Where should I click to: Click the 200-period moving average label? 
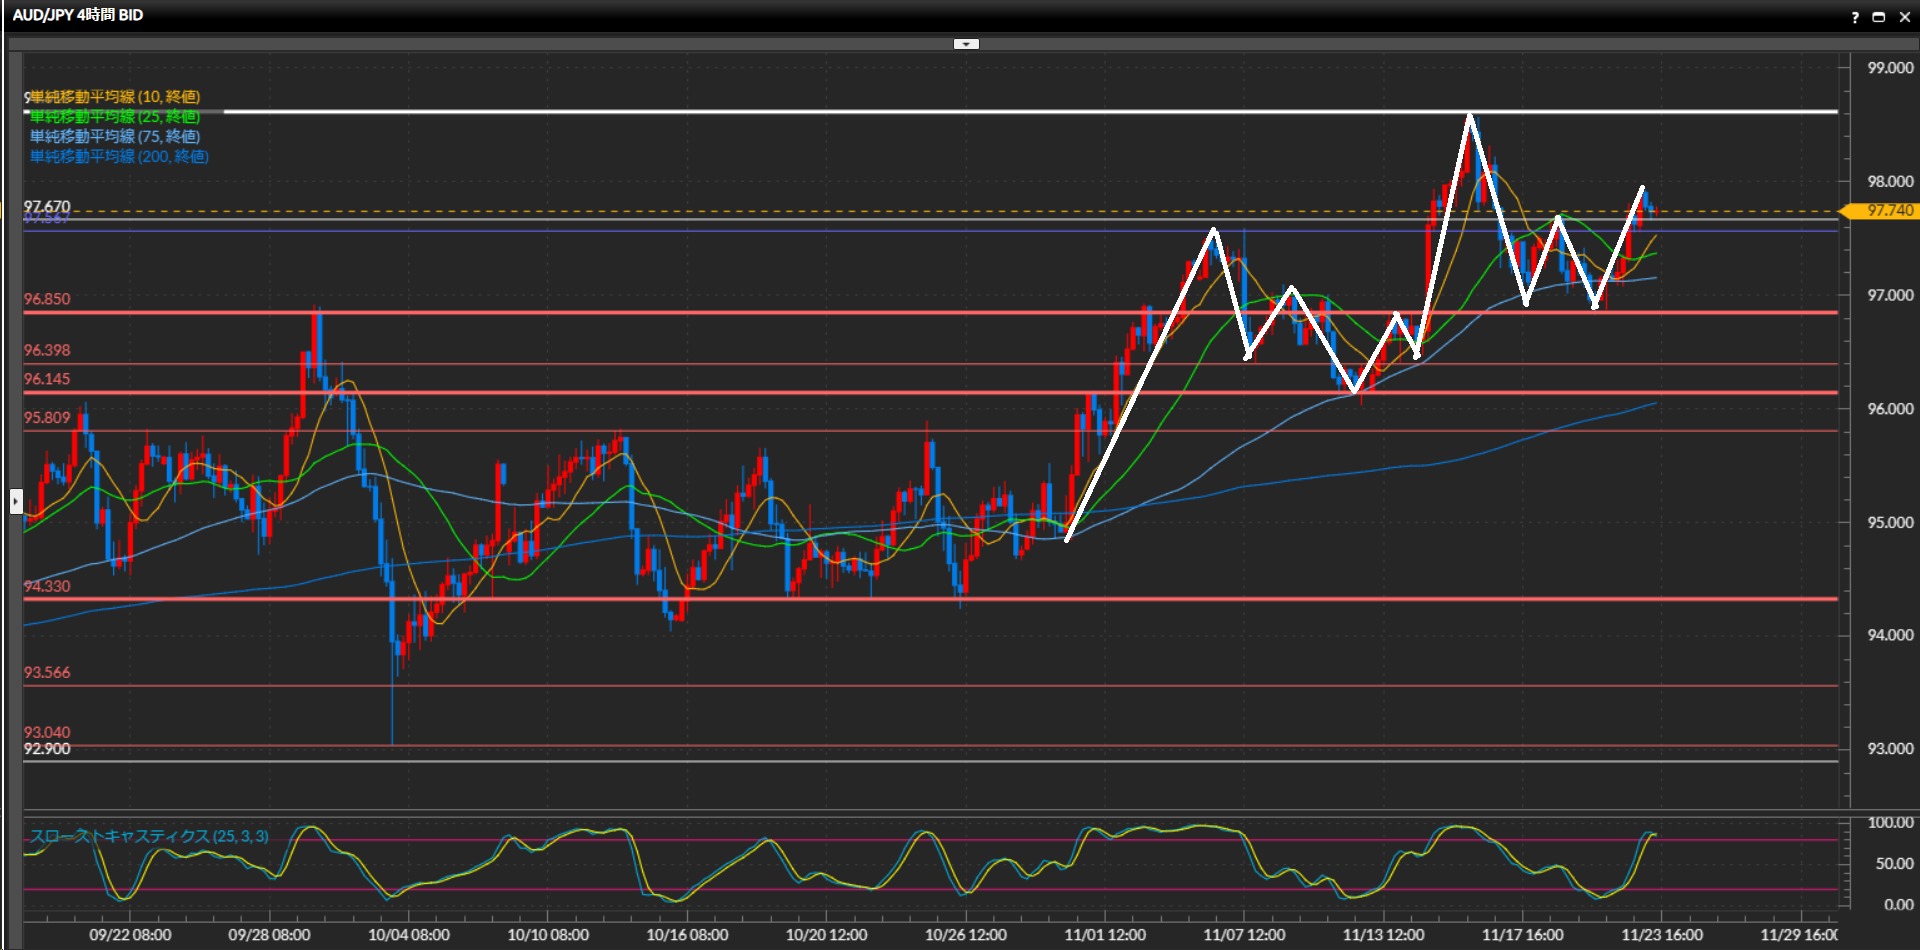coord(119,157)
